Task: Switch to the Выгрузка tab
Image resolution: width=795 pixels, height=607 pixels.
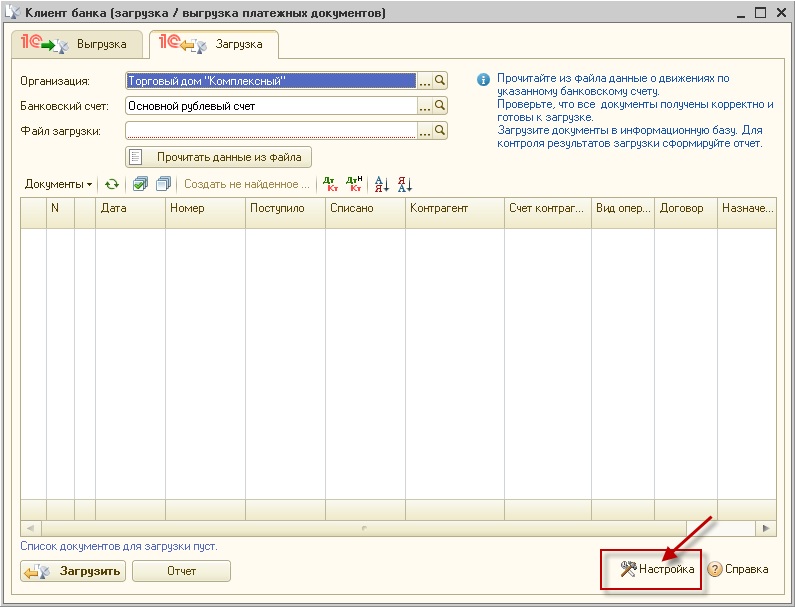Action: [x=76, y=45]
